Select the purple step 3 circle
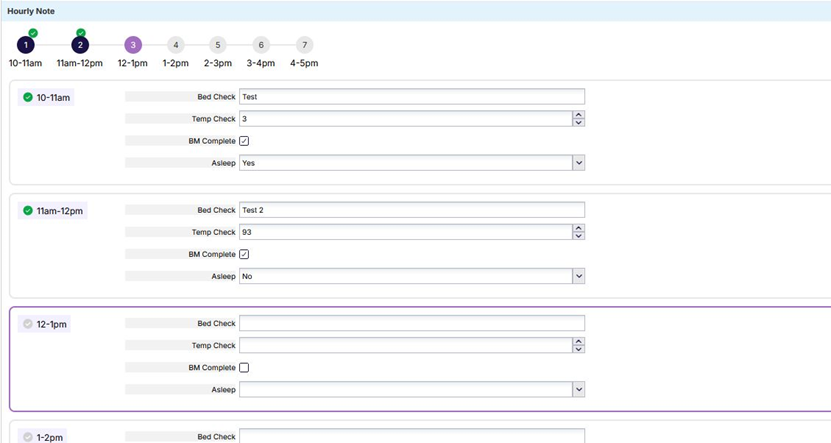Image resolution: width=831 pixels, height=443 pixels. point(133,45)
